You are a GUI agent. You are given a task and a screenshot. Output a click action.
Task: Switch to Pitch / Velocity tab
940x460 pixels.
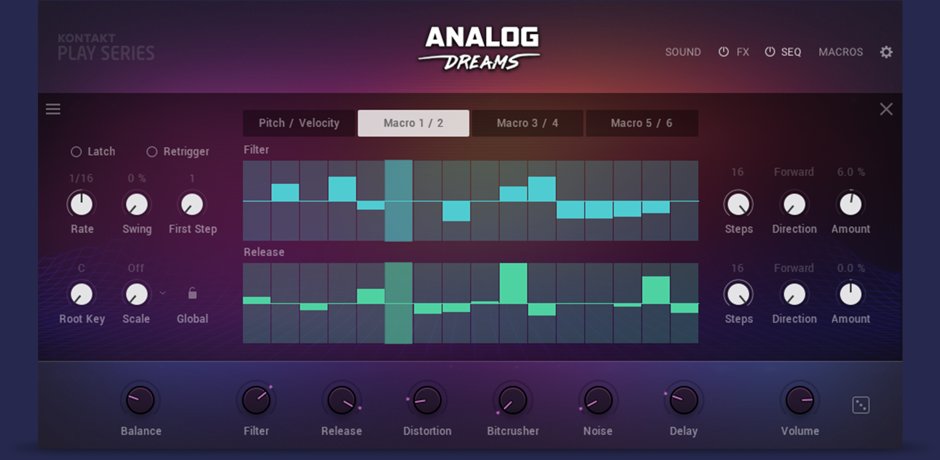[299, 123]
